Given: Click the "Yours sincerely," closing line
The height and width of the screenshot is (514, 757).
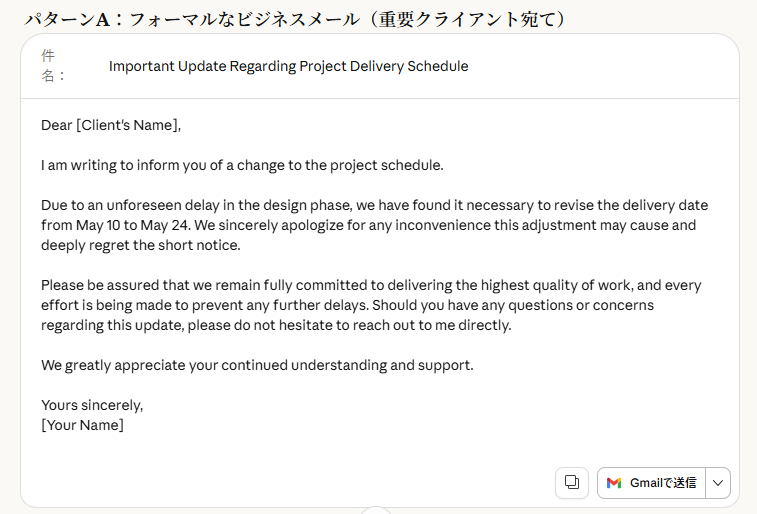Looking at the screenshot, I should [92, 405].
